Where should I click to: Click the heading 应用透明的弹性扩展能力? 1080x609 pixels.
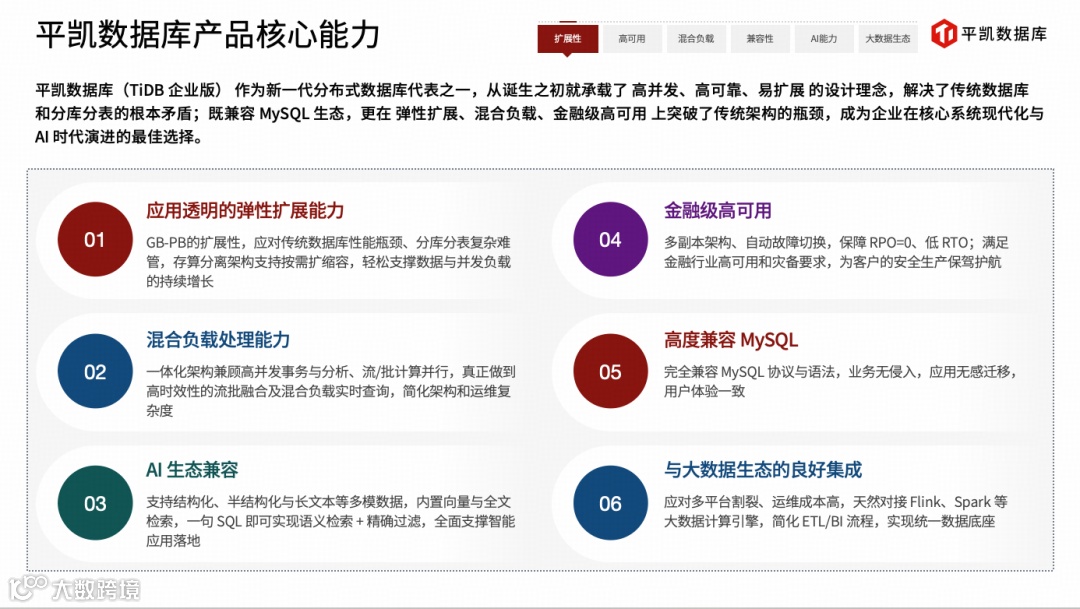coord(245,211)
